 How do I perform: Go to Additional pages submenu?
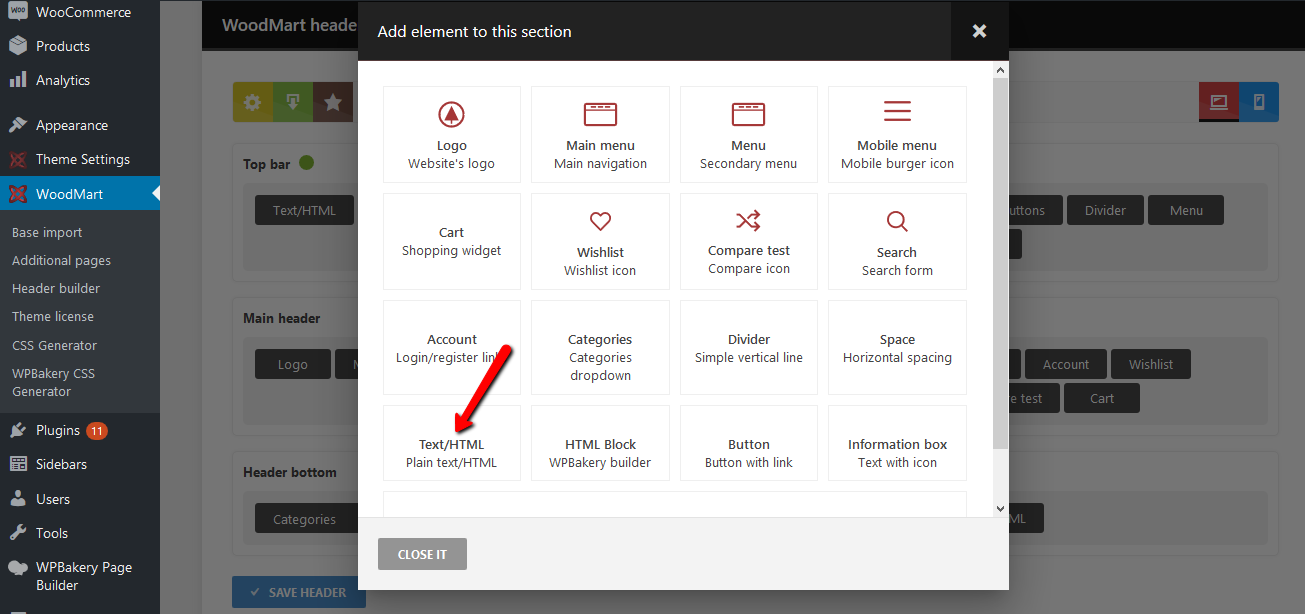61,260
